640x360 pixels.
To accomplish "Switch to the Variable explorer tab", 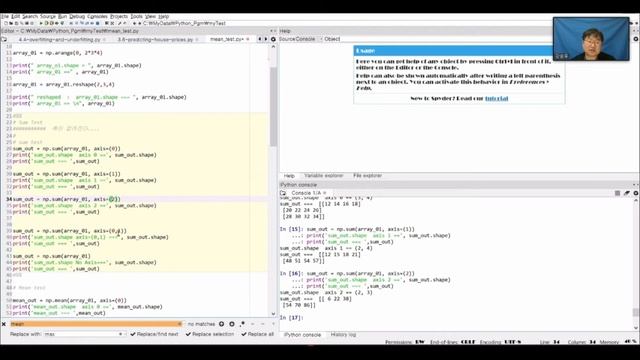I will click(x=323, y=176).
